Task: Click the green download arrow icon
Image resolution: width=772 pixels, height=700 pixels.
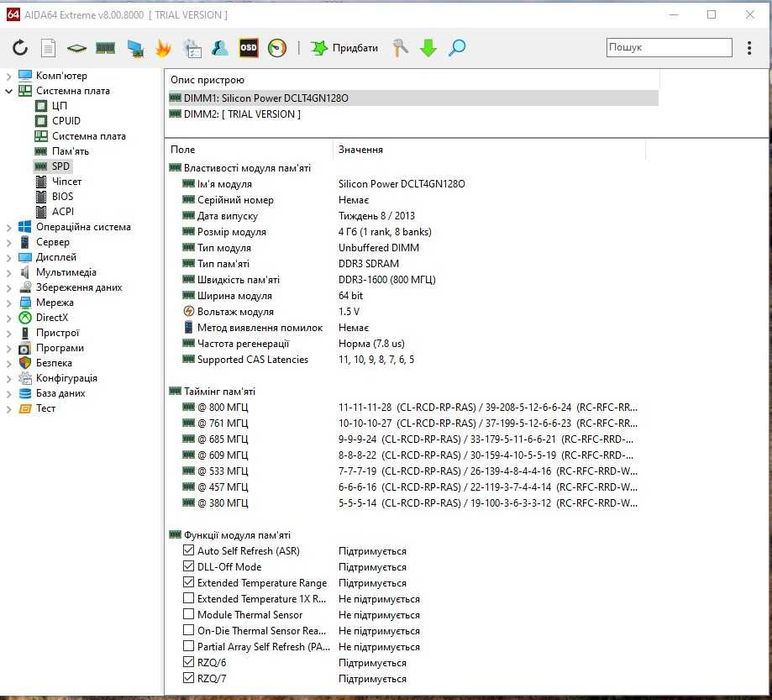Action: point(428,48)
